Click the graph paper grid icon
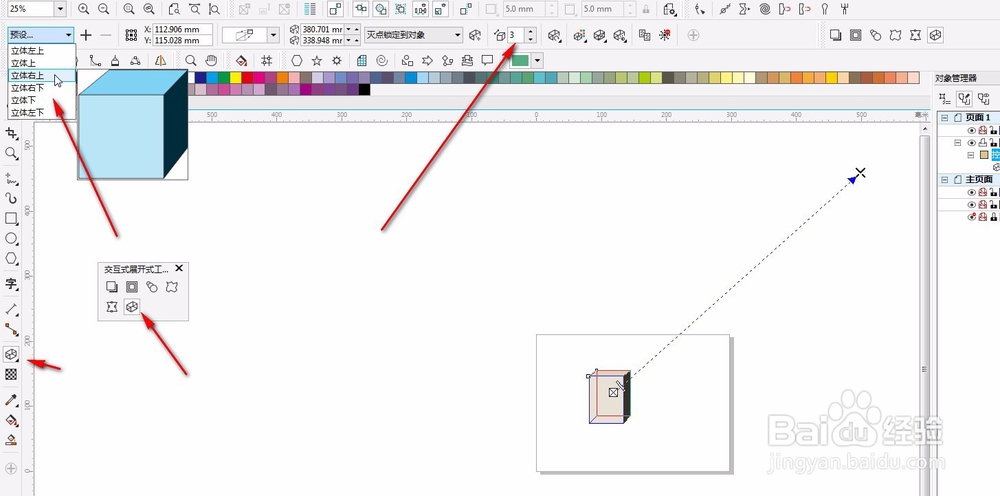 [x=362, y=61]
